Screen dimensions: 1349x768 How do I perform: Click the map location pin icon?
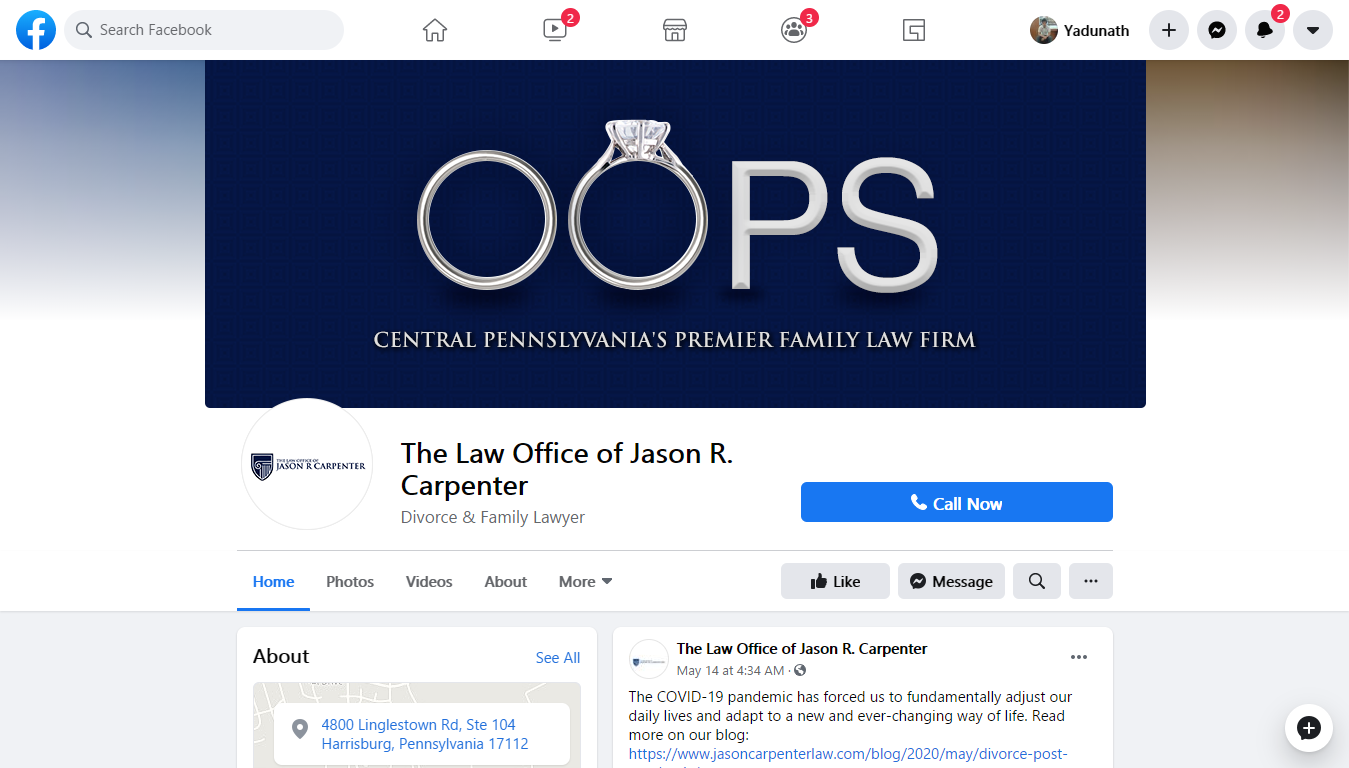[299, 729]
